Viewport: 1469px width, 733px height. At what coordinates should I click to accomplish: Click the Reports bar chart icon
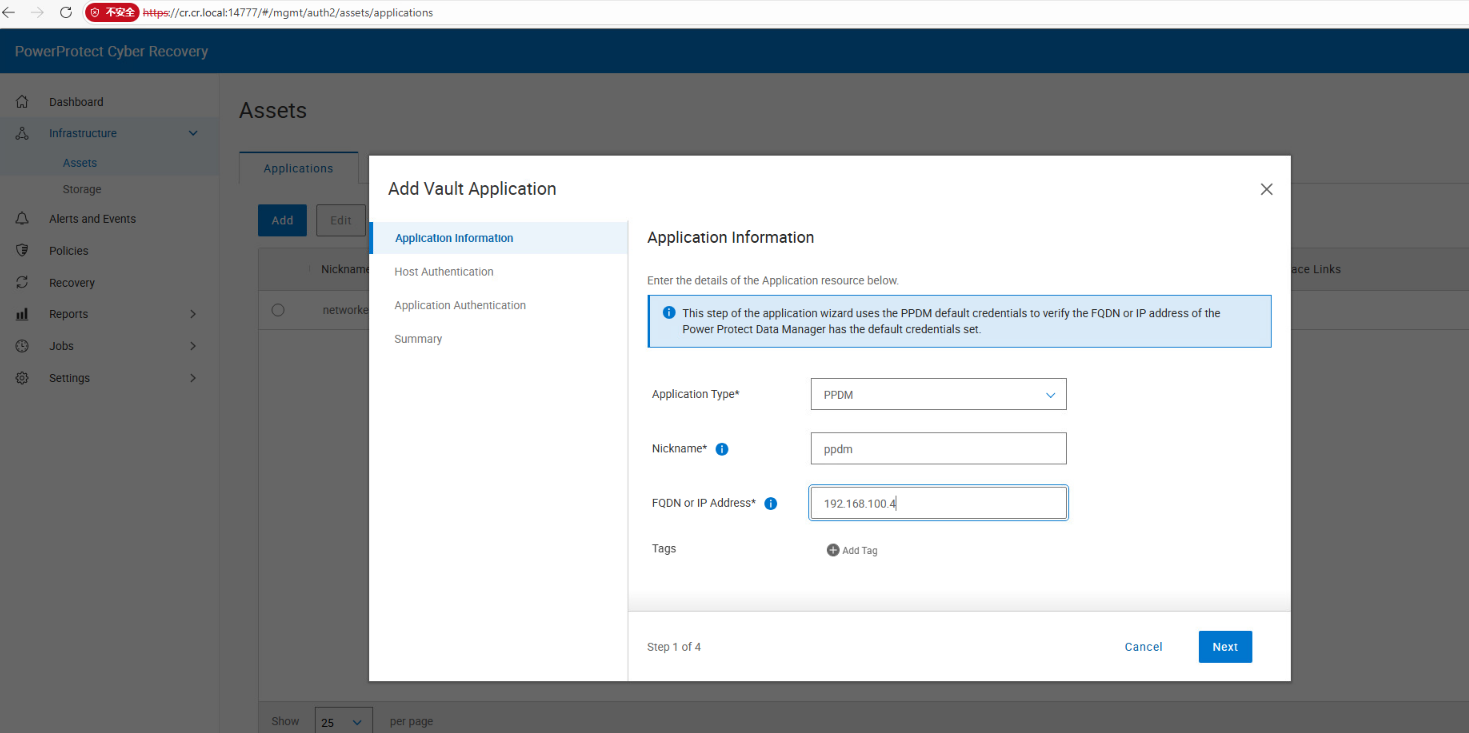[22, 314]
